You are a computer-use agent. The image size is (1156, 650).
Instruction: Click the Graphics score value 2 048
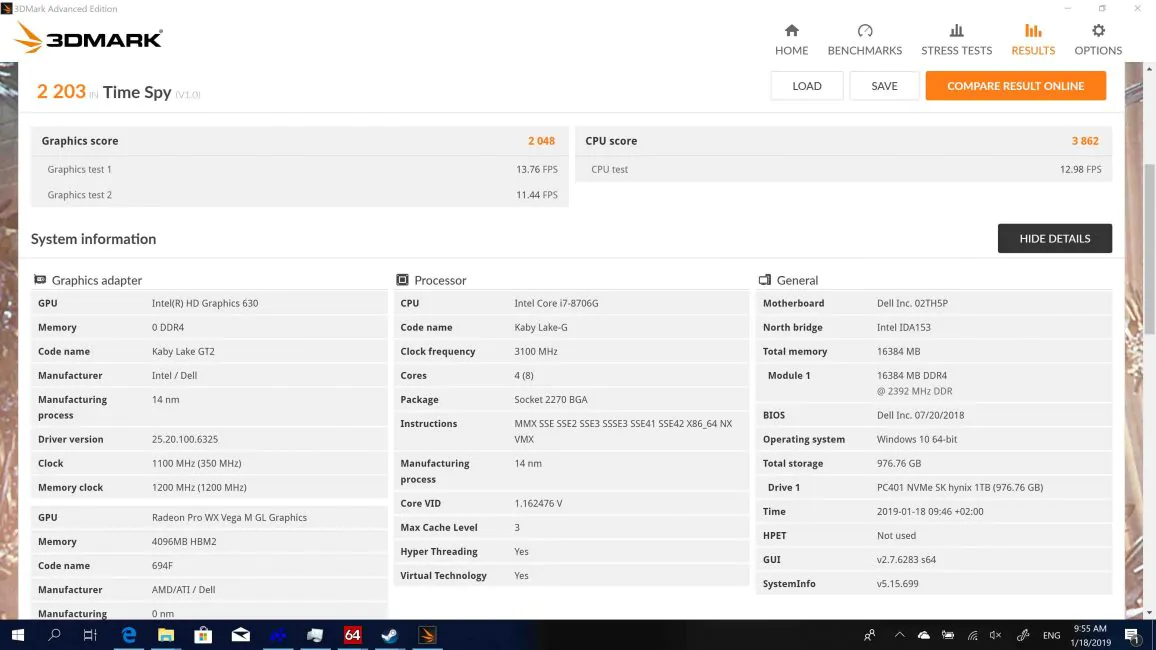coord(541,141)
